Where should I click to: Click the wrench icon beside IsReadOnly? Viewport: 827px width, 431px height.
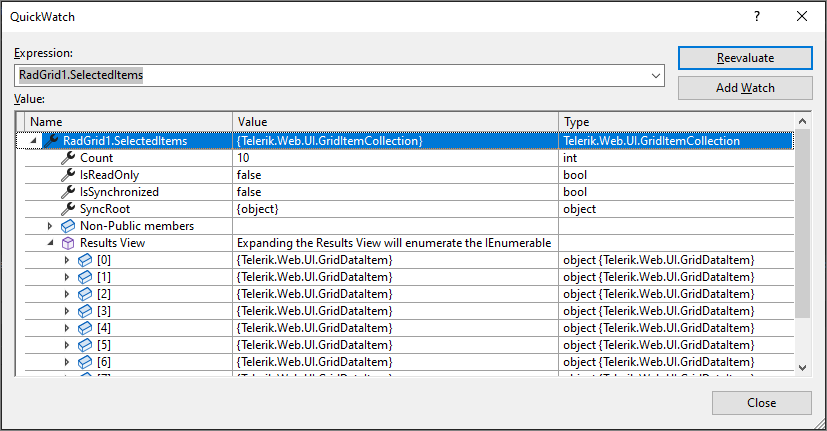68,175
